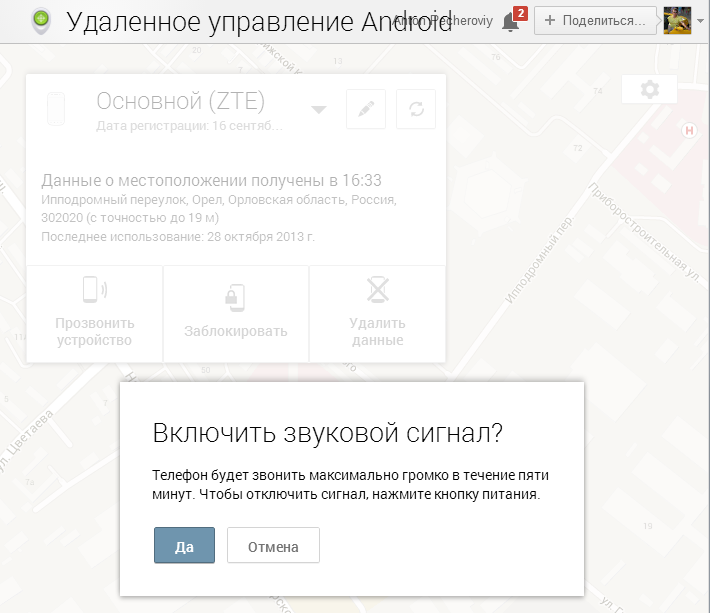Image resolution: width=710 pixels, height=613 pixels.
Task: Click the phone device icon in card
Action: click(x=56, y=109)
